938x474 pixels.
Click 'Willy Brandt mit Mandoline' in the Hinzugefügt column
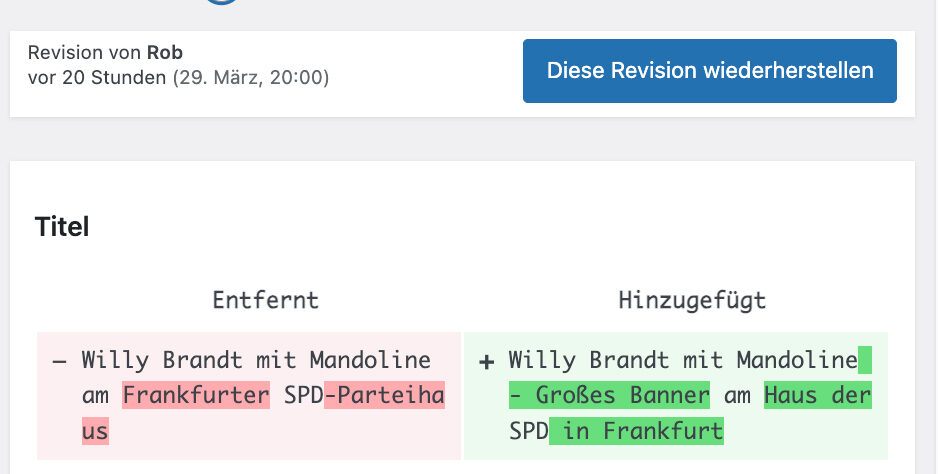coord(683,360)
